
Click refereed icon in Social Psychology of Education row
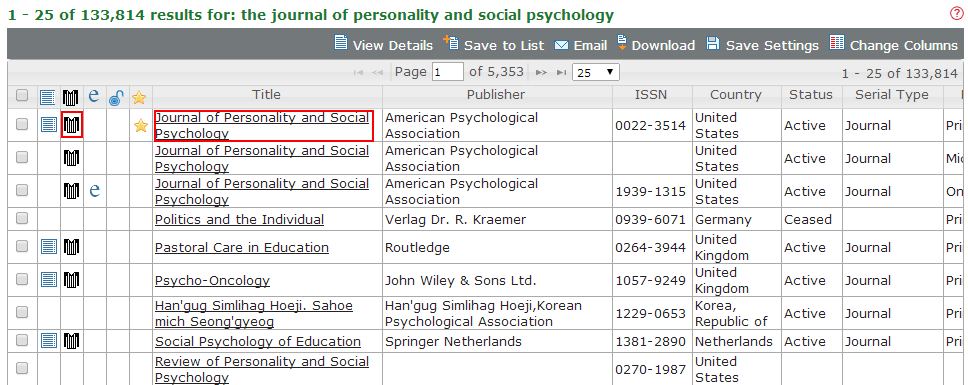click(71, 340)
